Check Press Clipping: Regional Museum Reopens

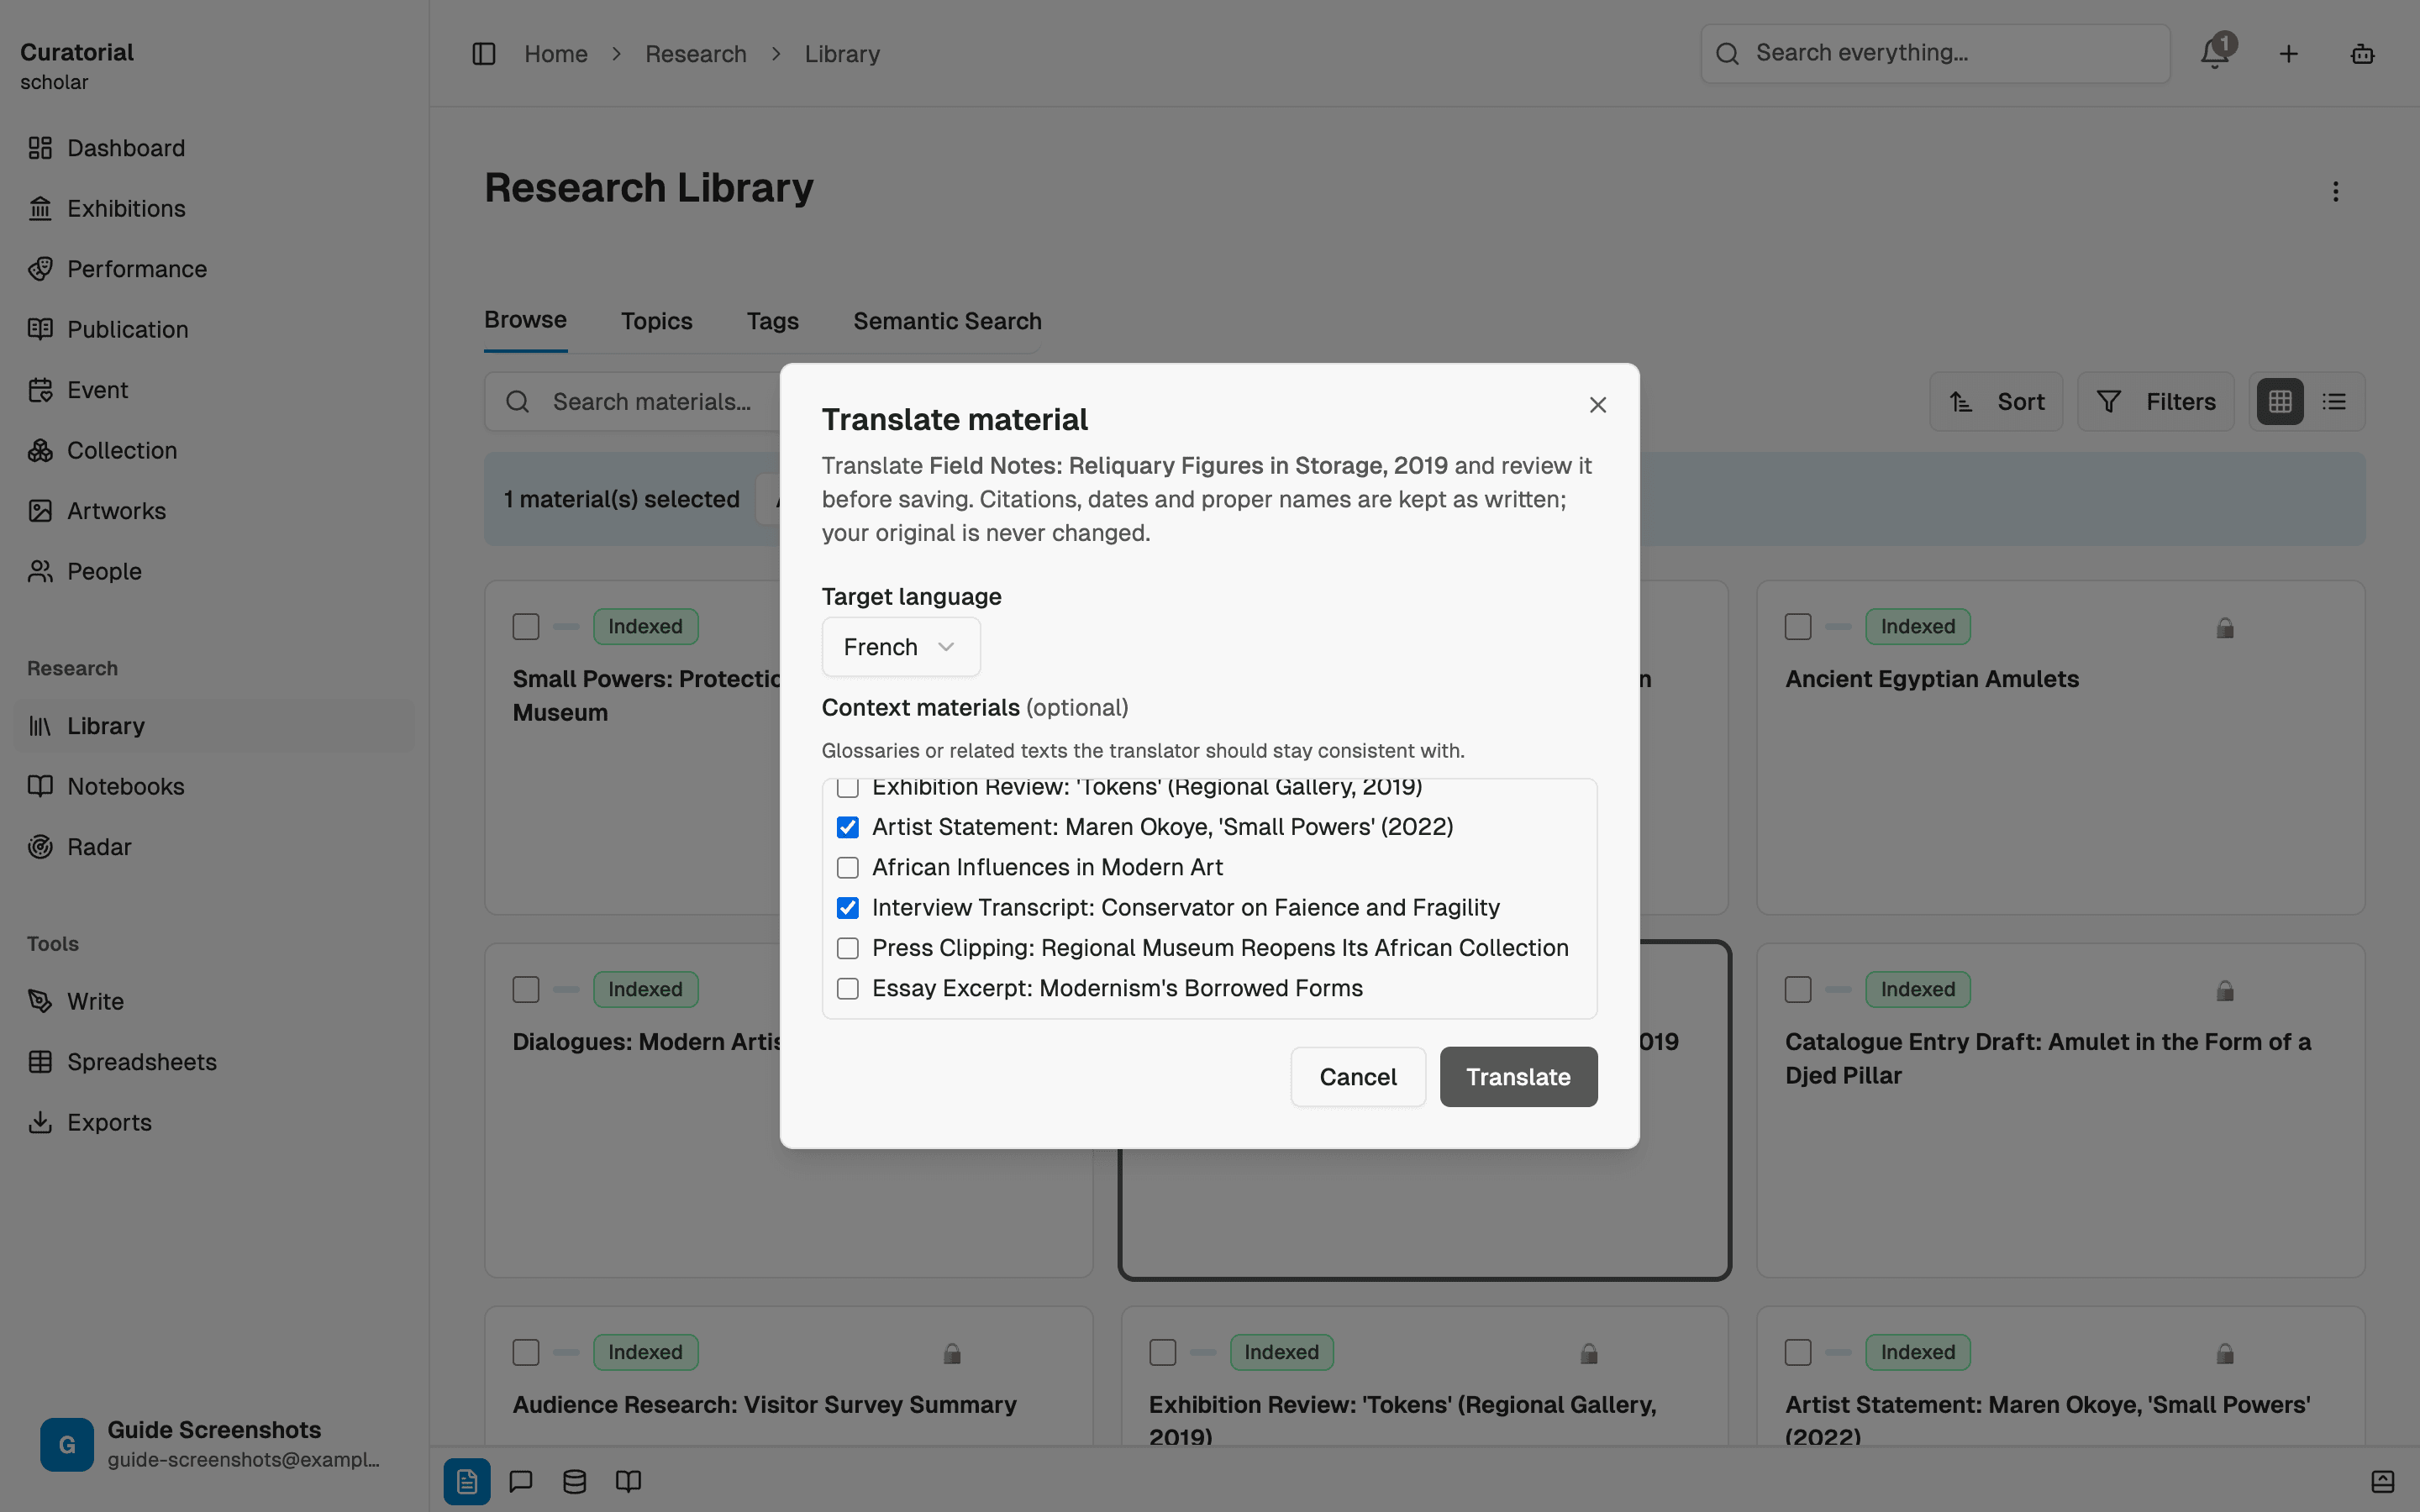coord(848,948)
